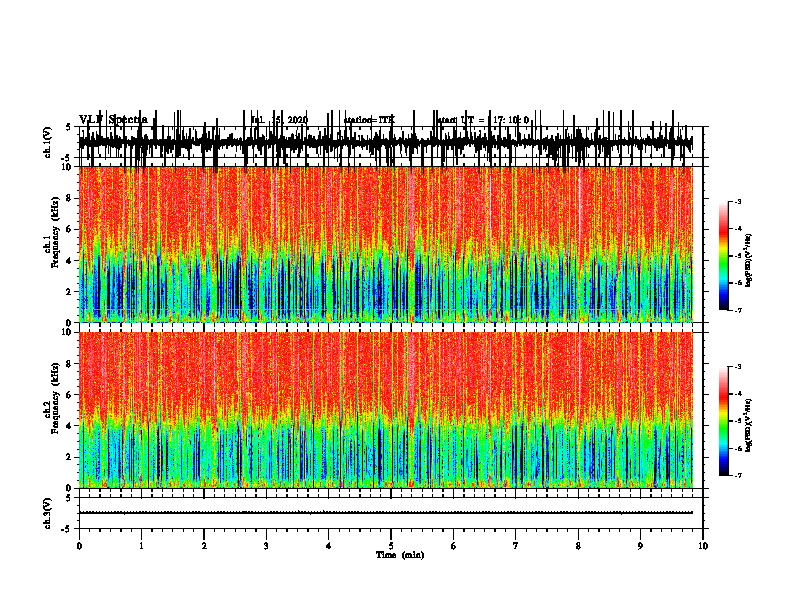
Task: Click the 'ch.3(V)' waveform axis label
Action: [x=47, y=513]
